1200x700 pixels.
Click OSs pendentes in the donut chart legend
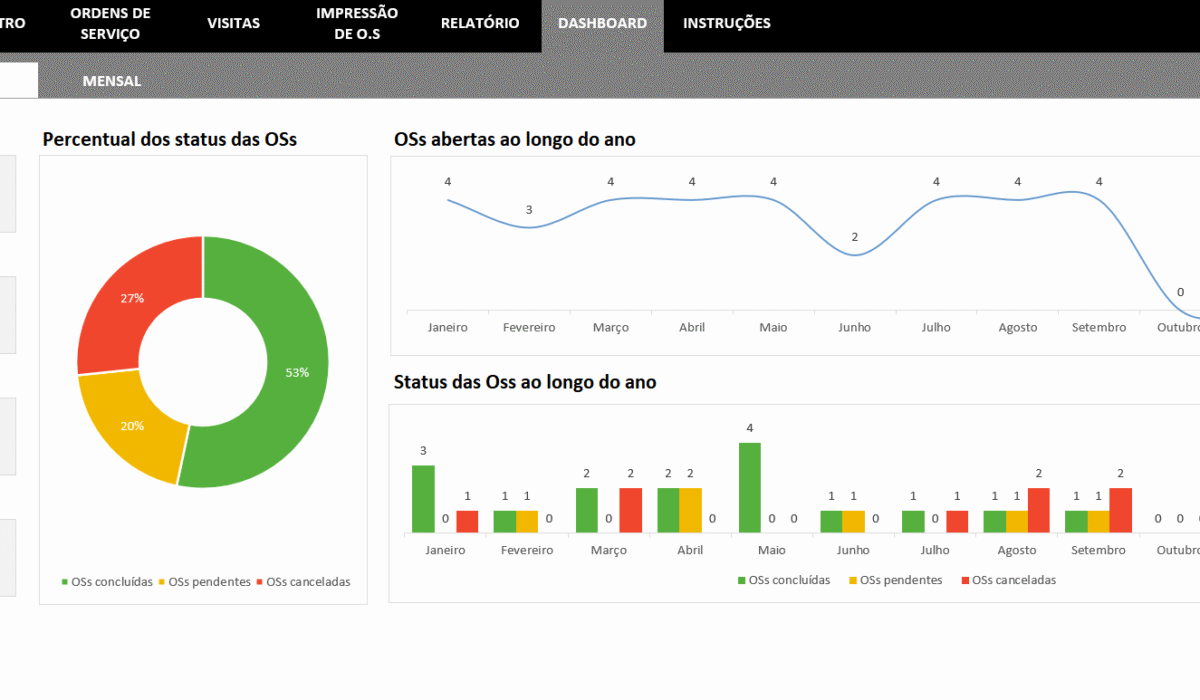(x=209, y=582)
